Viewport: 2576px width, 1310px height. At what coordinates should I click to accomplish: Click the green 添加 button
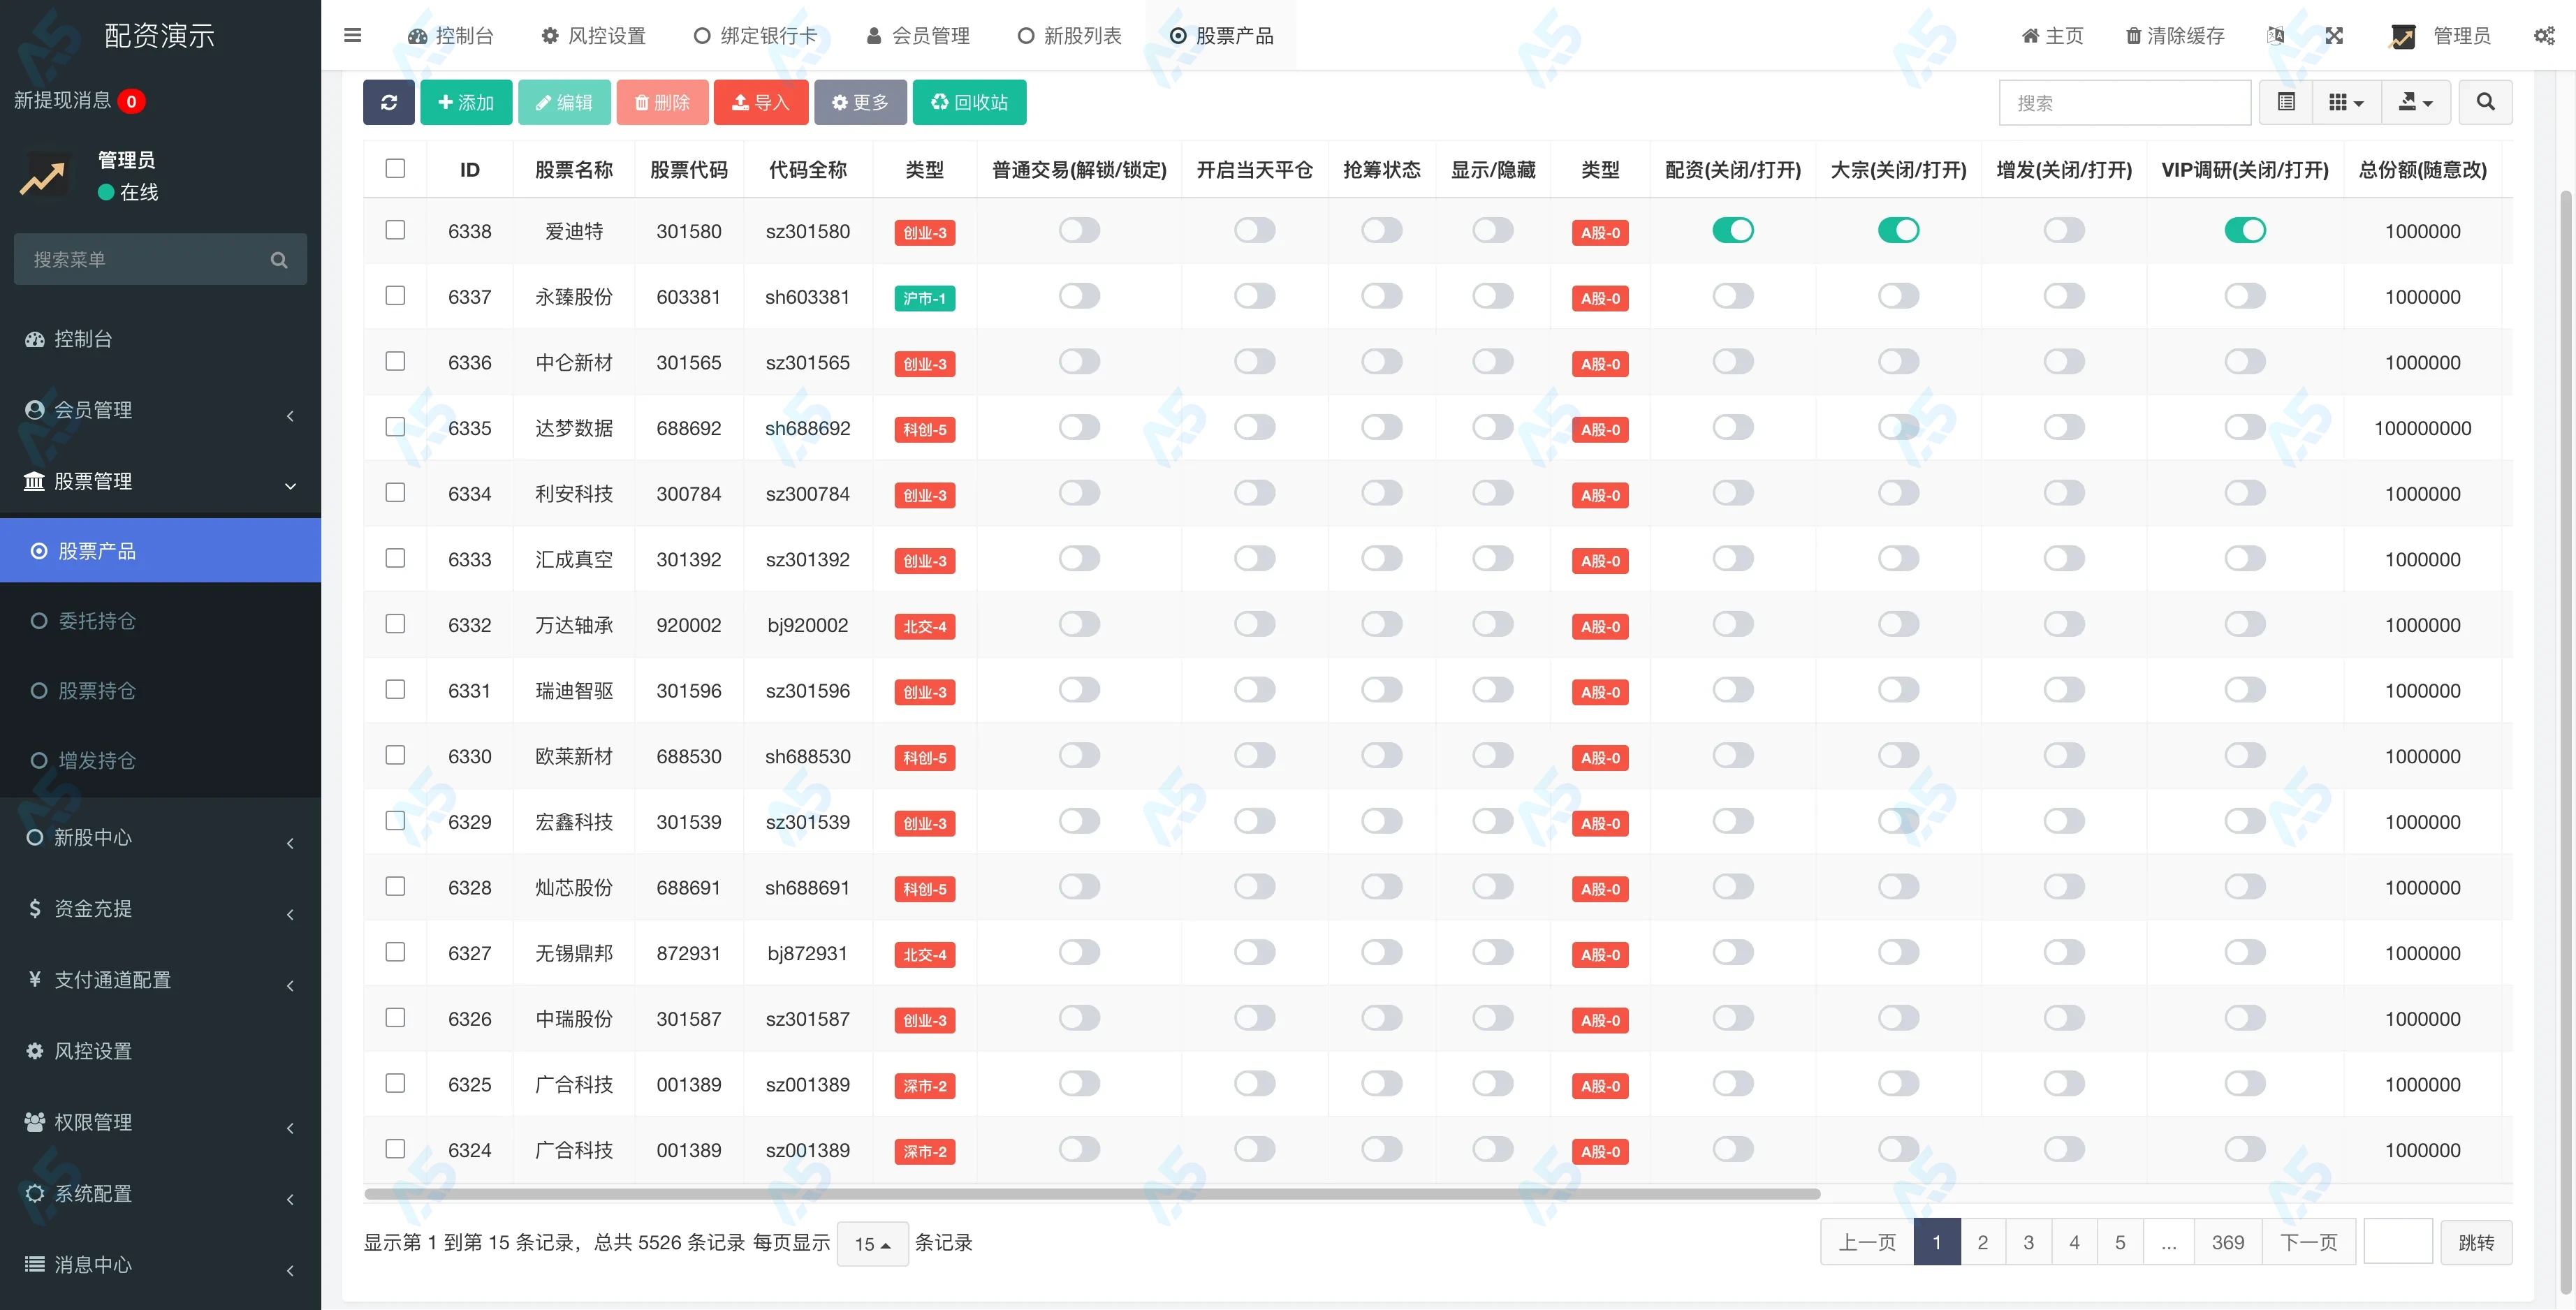tap(466, 102)
